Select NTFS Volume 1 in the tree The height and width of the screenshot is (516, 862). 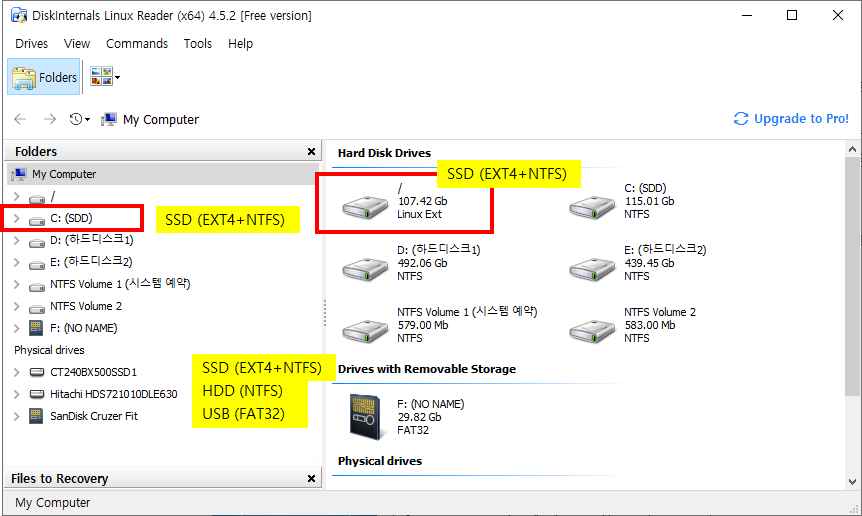[120, 284]
